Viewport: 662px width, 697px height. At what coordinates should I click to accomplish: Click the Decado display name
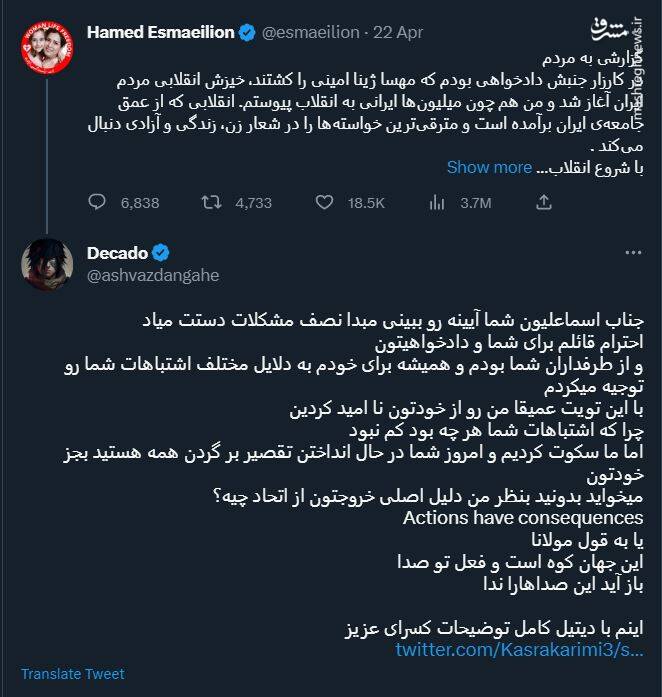[116, 252]
